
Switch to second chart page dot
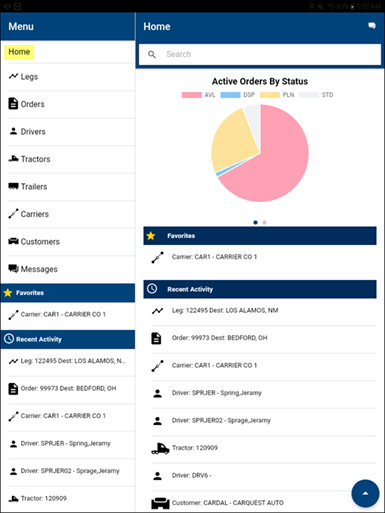(264, 222)
